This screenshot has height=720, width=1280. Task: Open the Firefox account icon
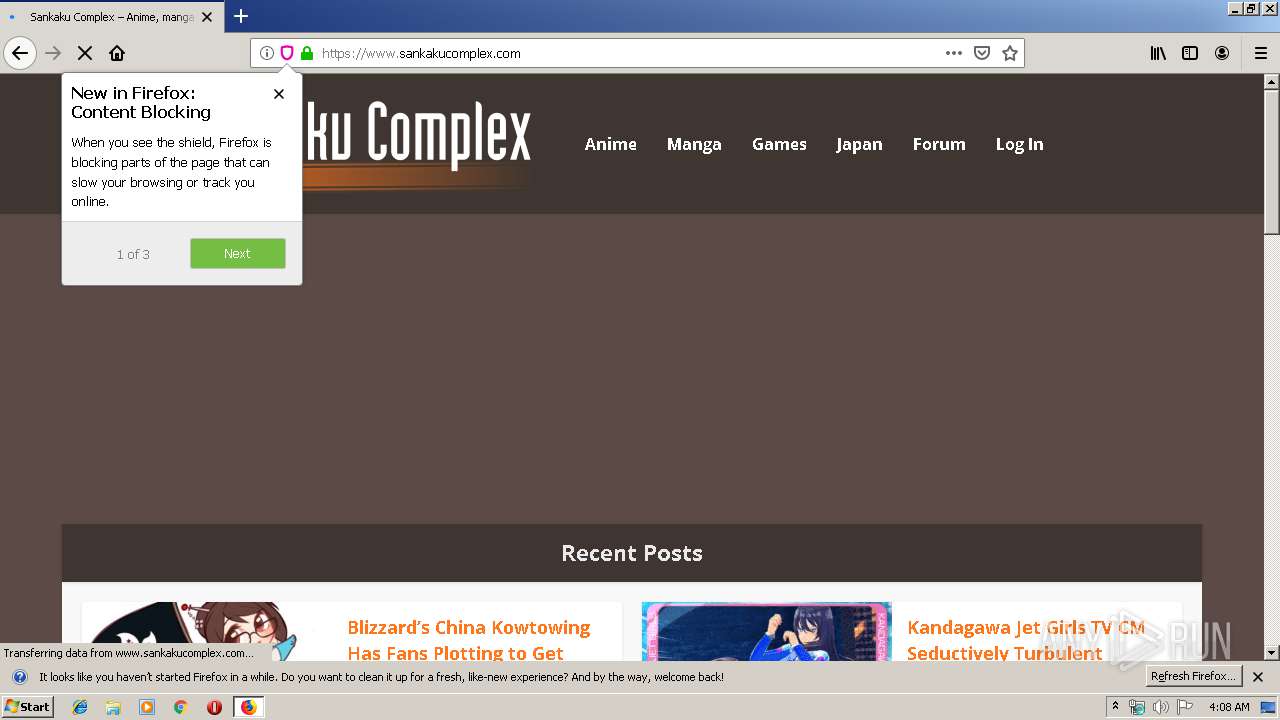(1222, 53)
